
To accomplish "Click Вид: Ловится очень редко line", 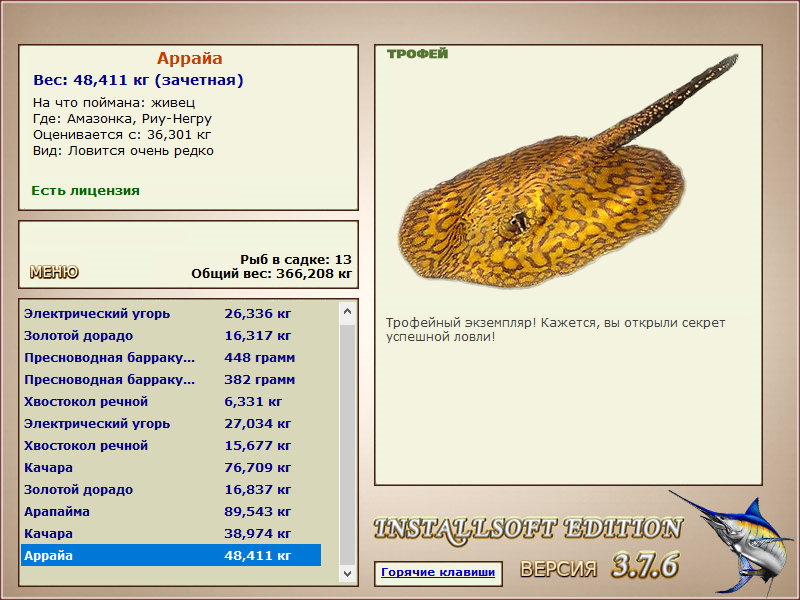I will tap(123, 151).
